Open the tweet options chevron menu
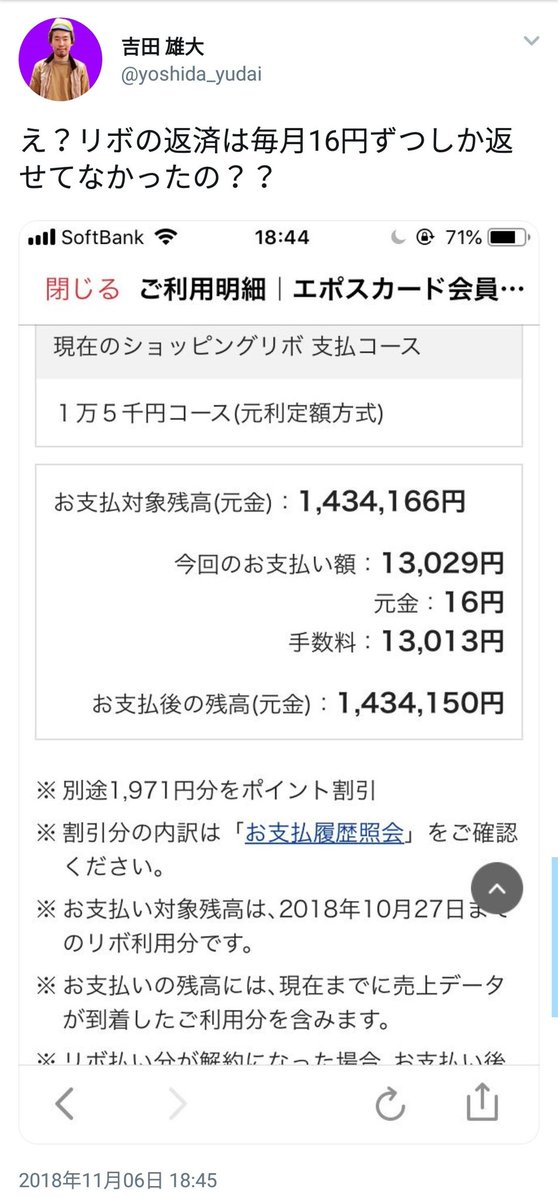Screen dimensions: 558x1199 [x=530, y=40]
